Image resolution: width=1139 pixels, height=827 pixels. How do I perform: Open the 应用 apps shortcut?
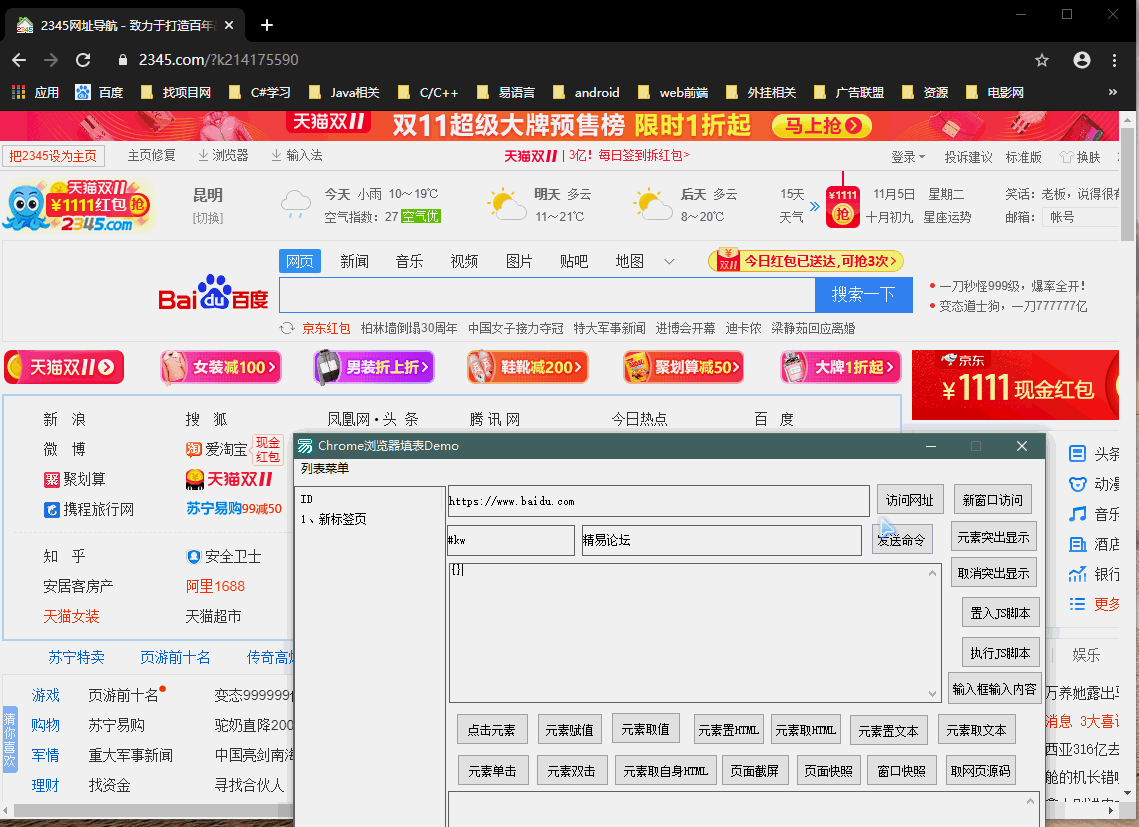point(35,92)
